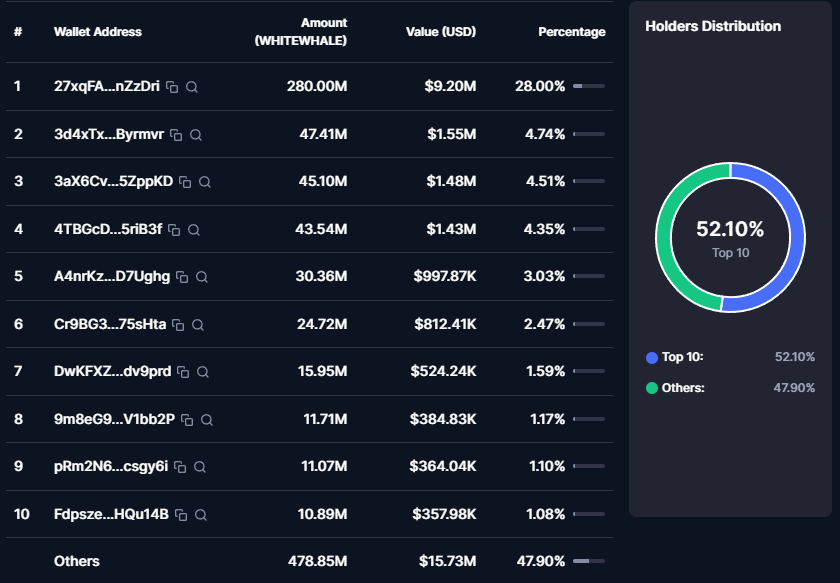Open wallet pRm2N6...csgy6i address

pyautogui.click(x=111, y=466)
